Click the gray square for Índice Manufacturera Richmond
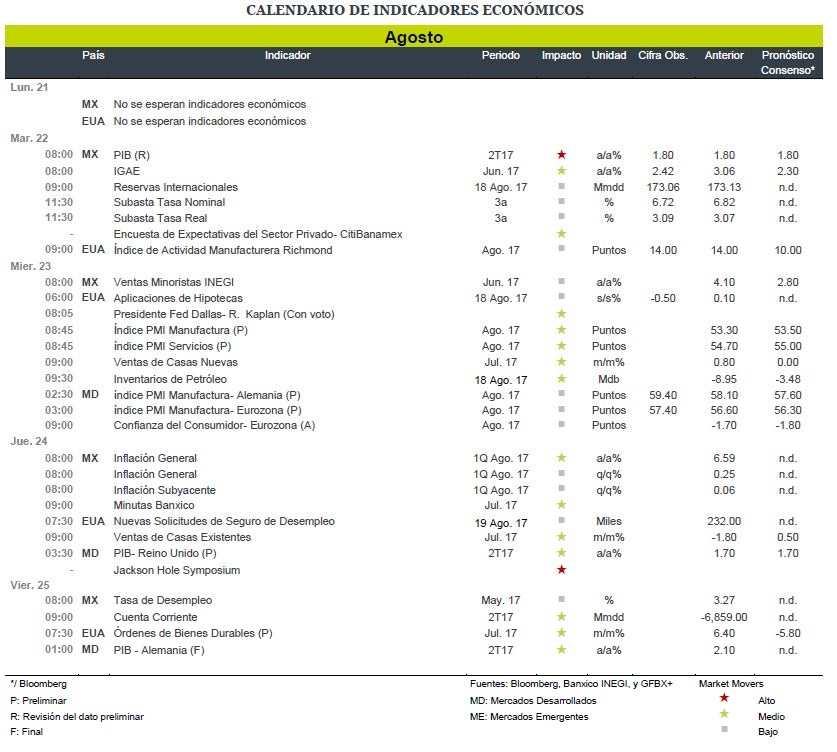The width and height of the screenshot is (837, 752). coord(561,248)
